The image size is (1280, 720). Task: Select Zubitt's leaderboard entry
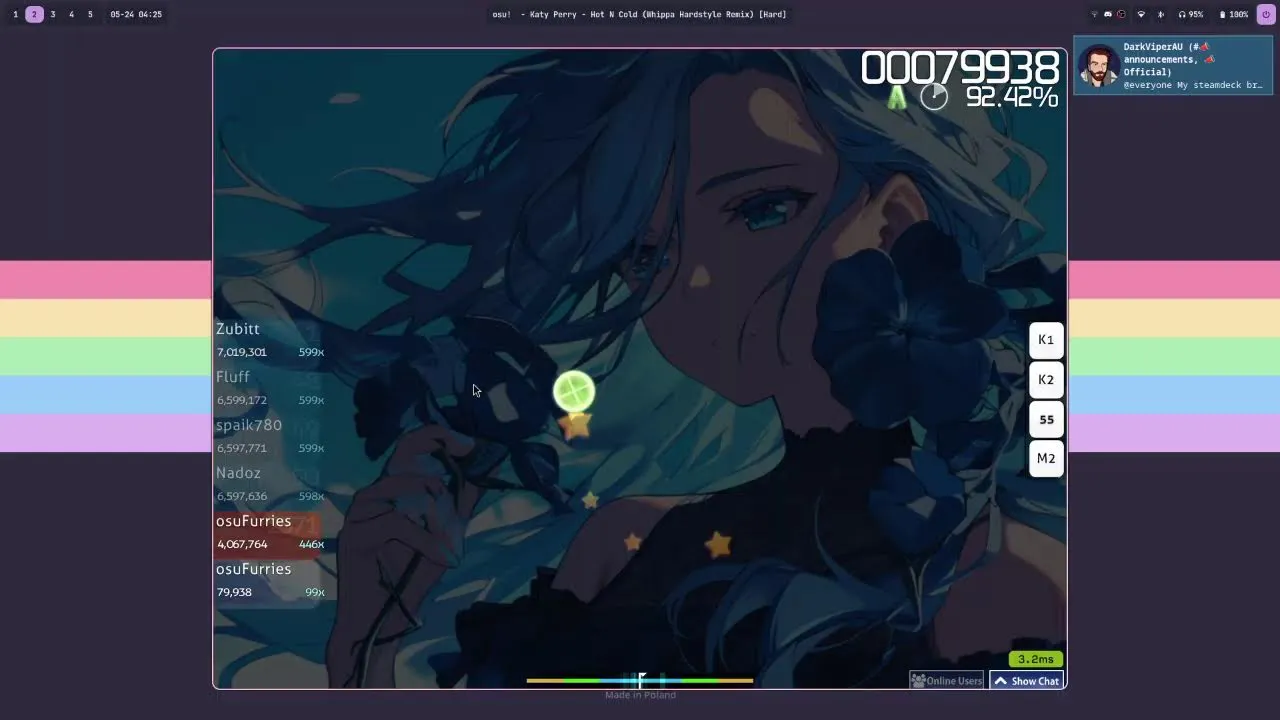[270, 340]
